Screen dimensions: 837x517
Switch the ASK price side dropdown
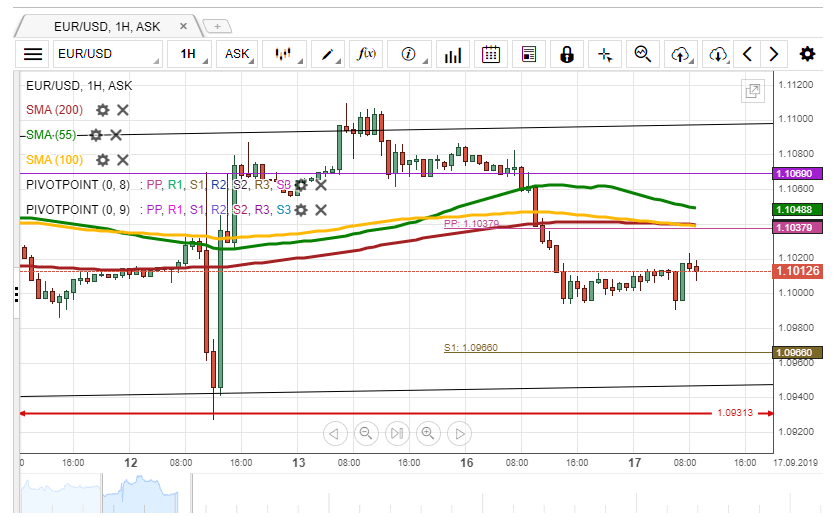point(237,54)
